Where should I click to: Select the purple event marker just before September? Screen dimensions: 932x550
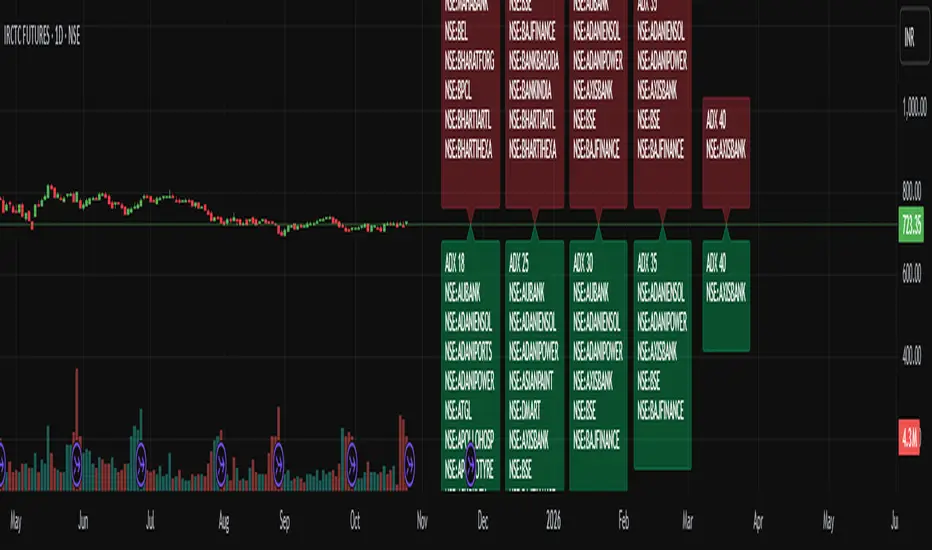(x=278, y=464)
